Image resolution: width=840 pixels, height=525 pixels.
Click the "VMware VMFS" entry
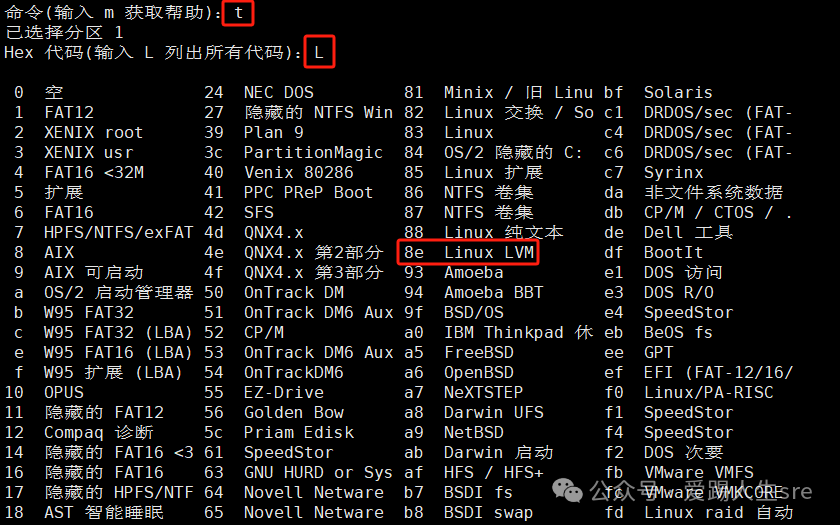click(699, 472)
